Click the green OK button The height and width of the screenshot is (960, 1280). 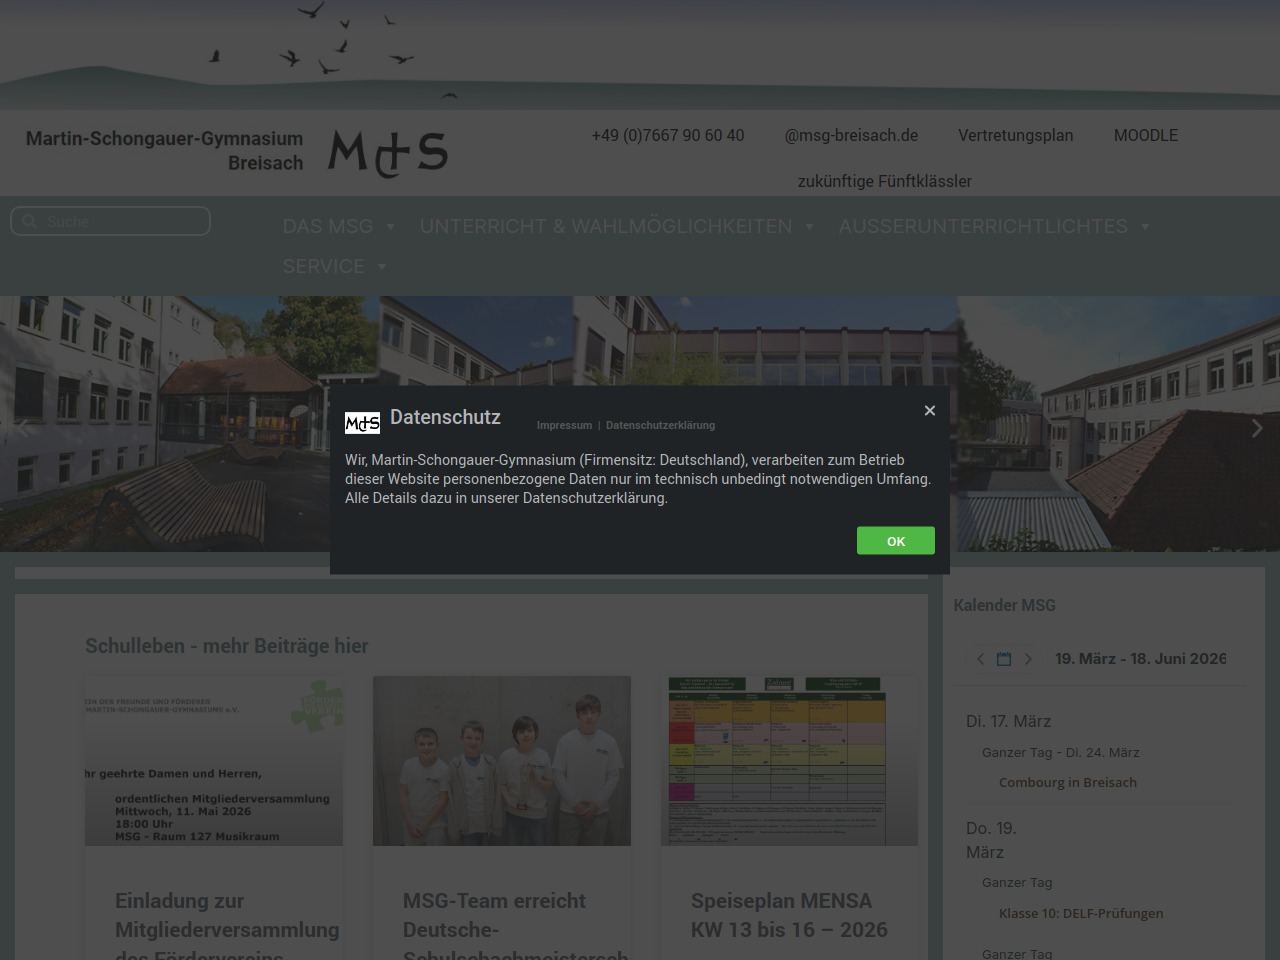pos(895,541)
